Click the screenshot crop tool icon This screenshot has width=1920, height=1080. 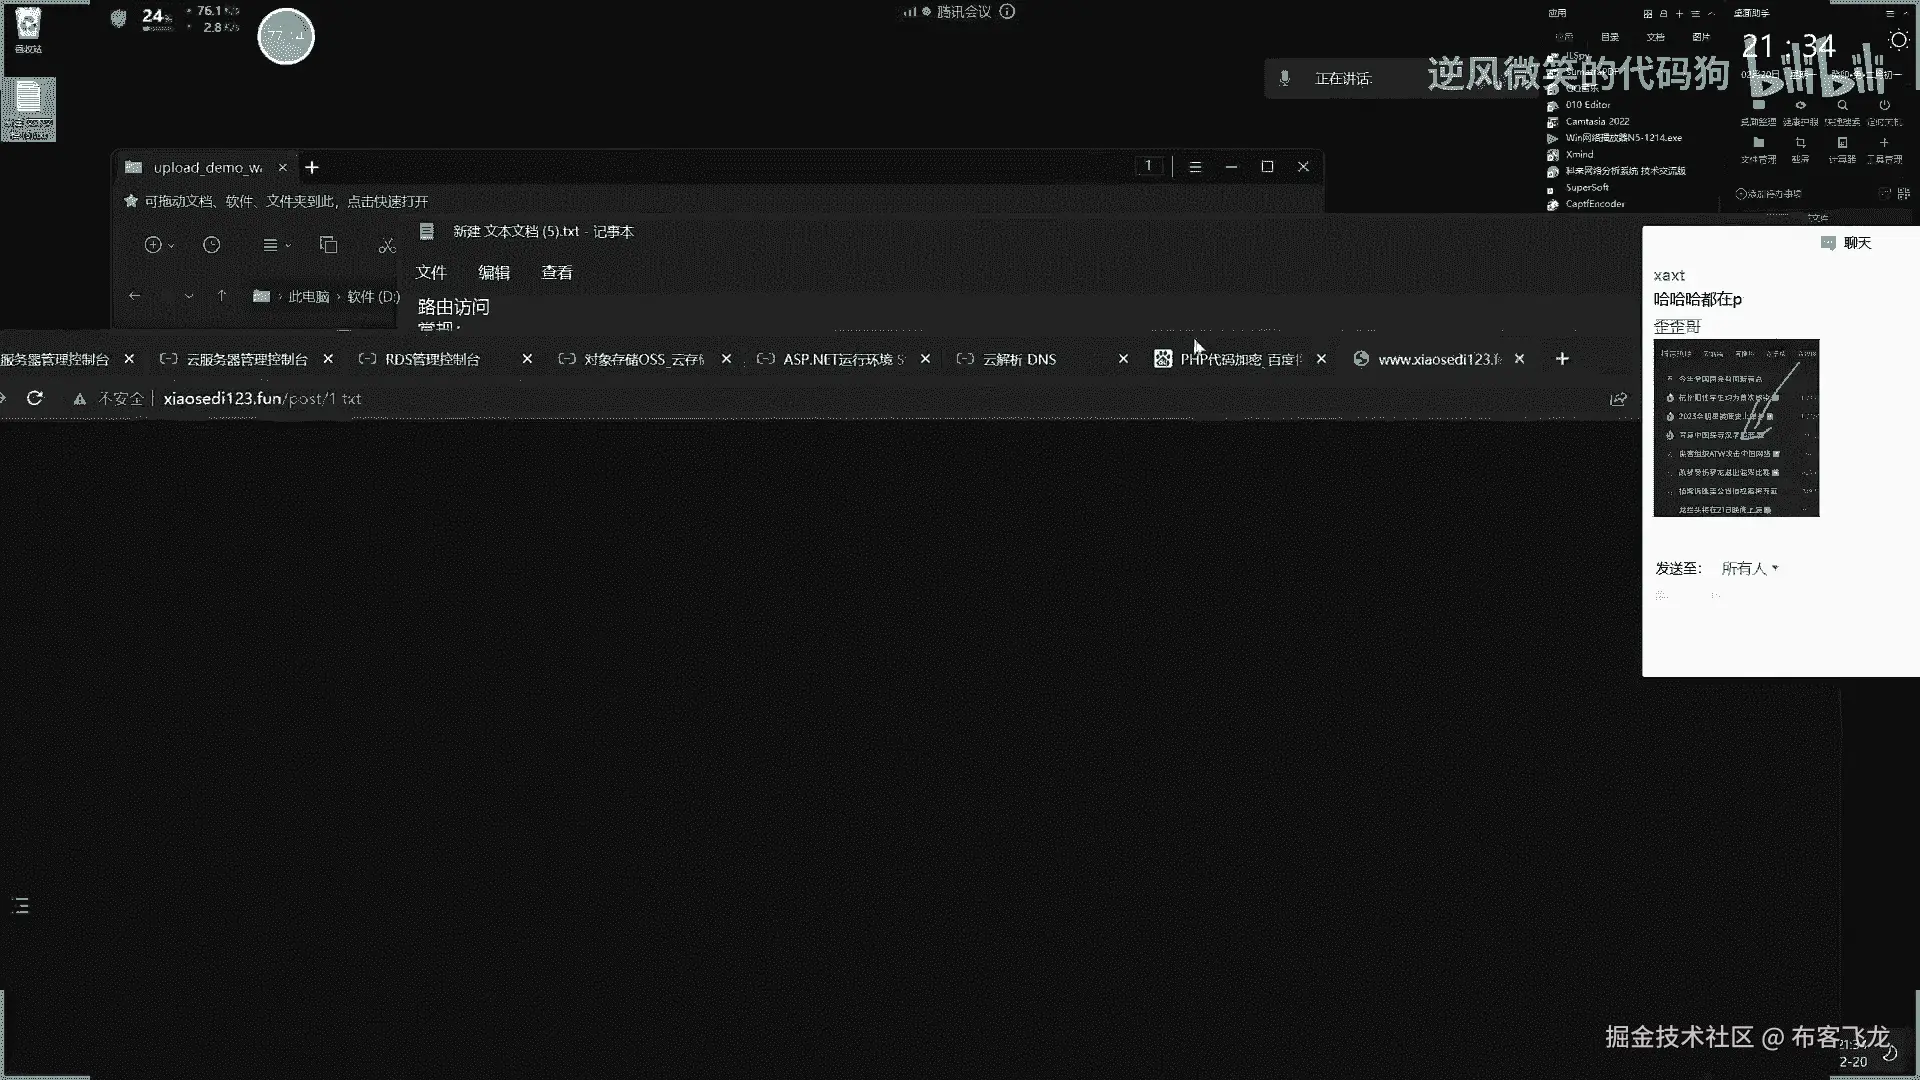(x=1800, y=148)
